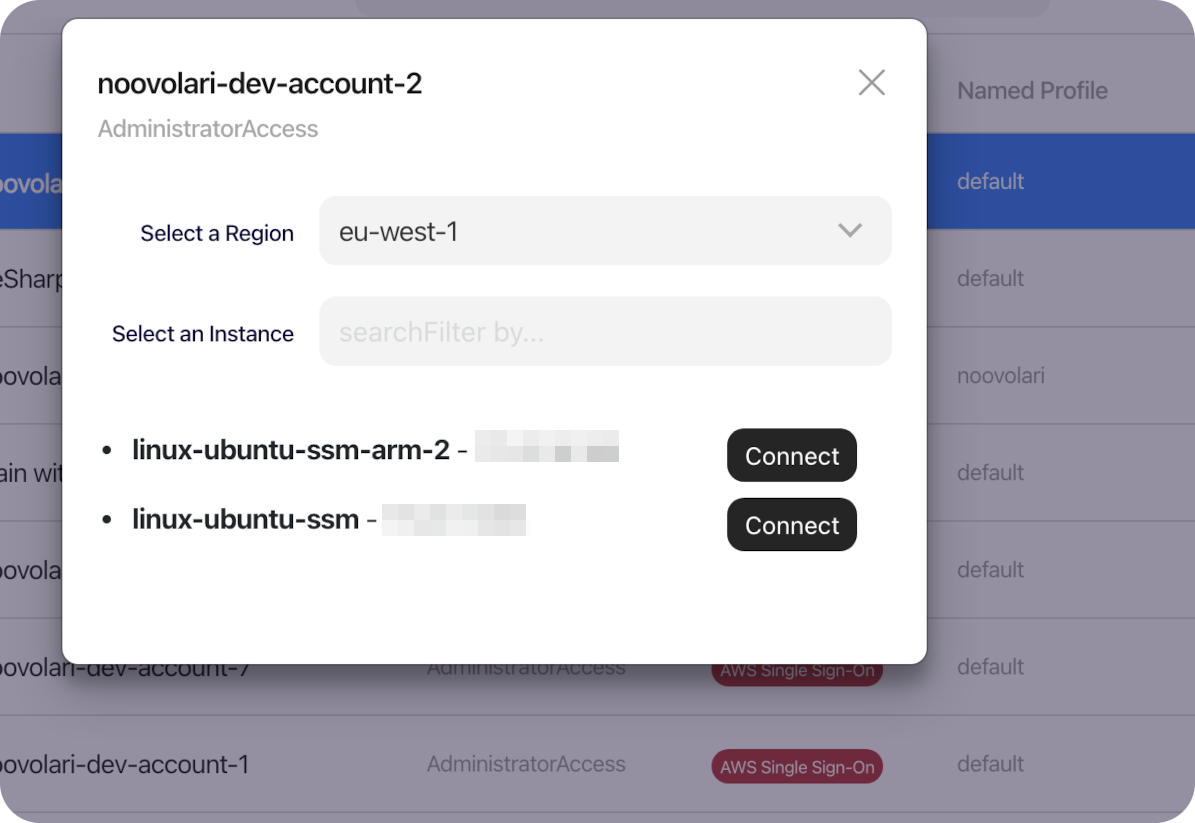Click the dialog title 'noovolari-dev-account-2'
The width and height of the screenshot is (1195, 823).
[x=260, y=84]
